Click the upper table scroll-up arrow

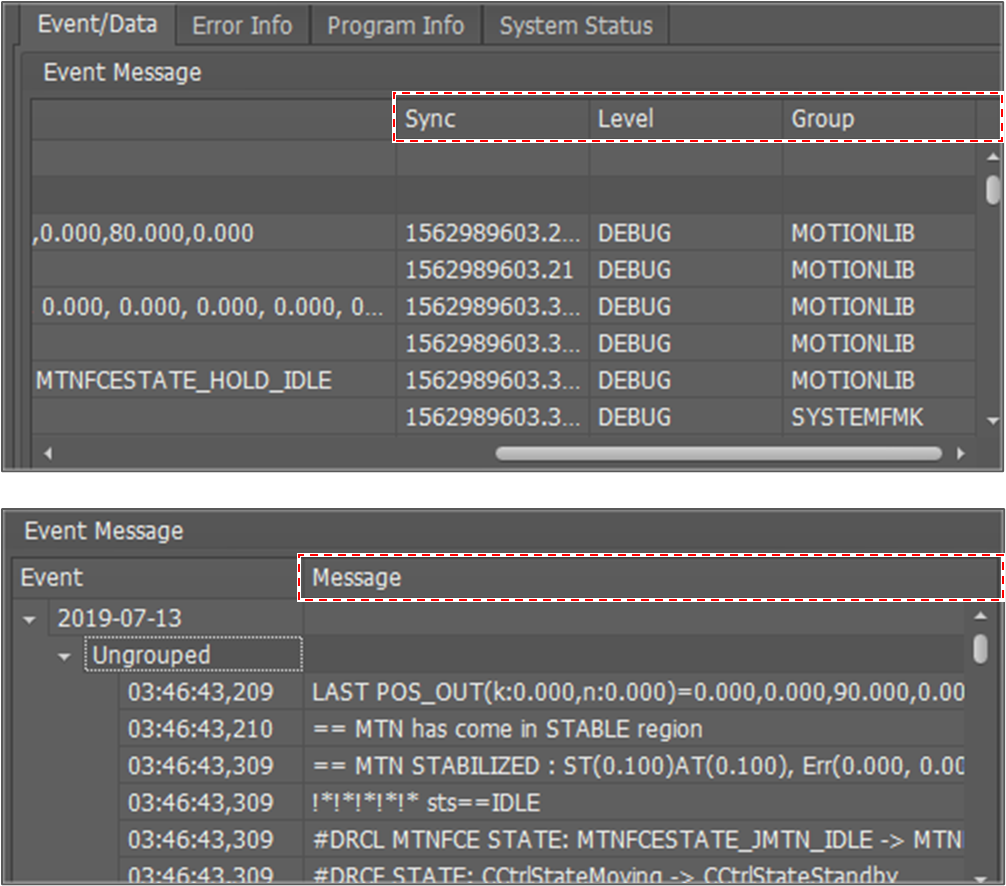point(992,157)
